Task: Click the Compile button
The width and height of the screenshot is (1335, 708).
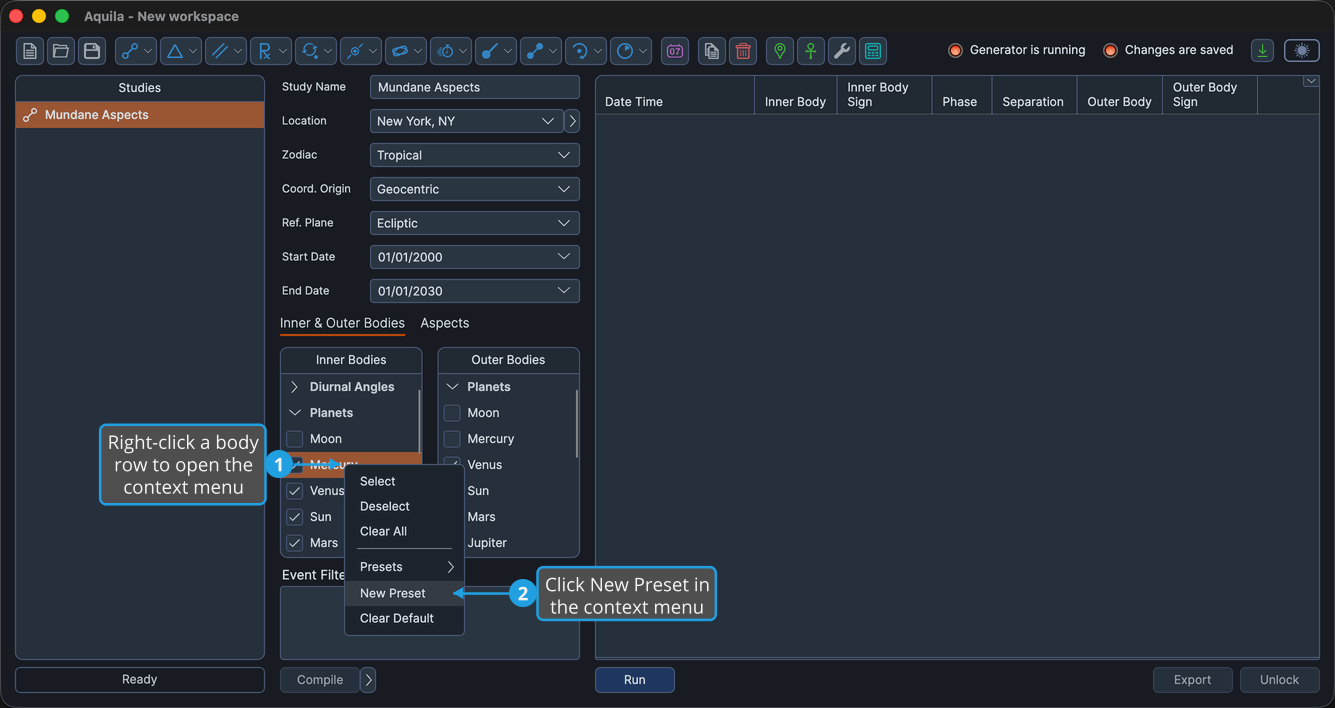Action: 320,680
